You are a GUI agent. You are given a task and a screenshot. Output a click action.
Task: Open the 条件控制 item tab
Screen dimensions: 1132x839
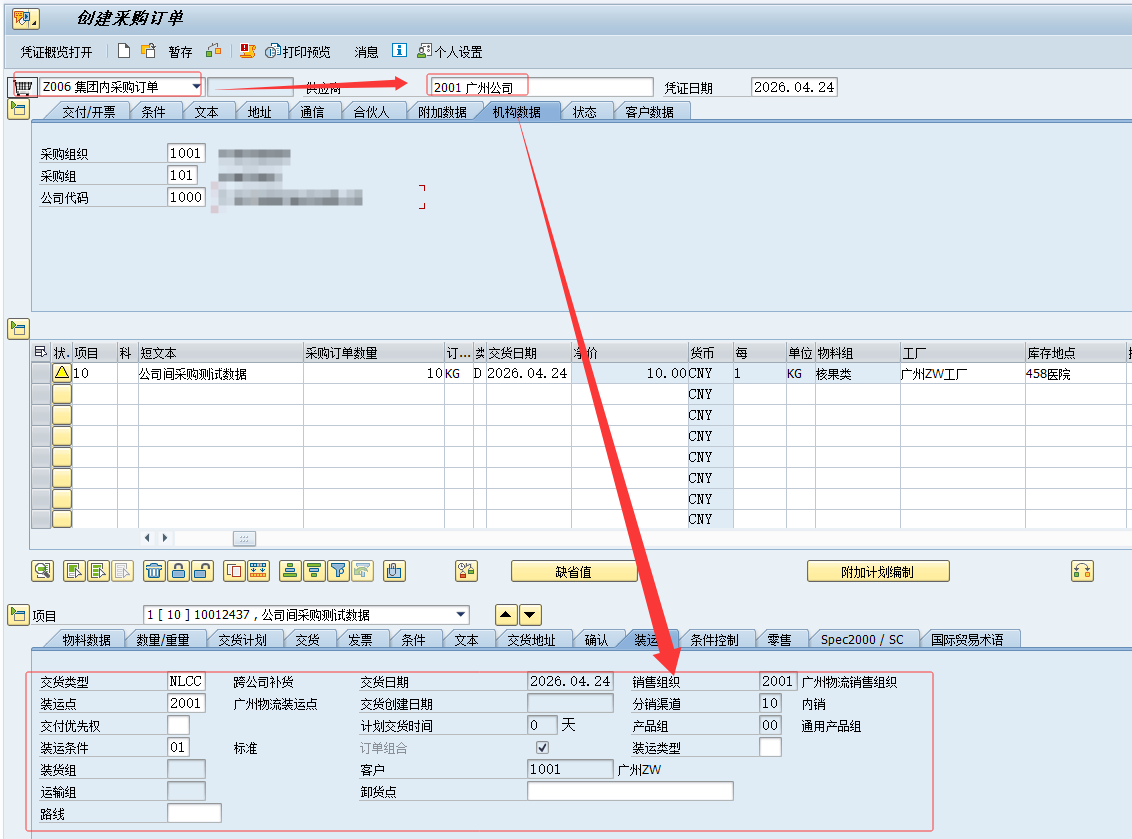714,640
